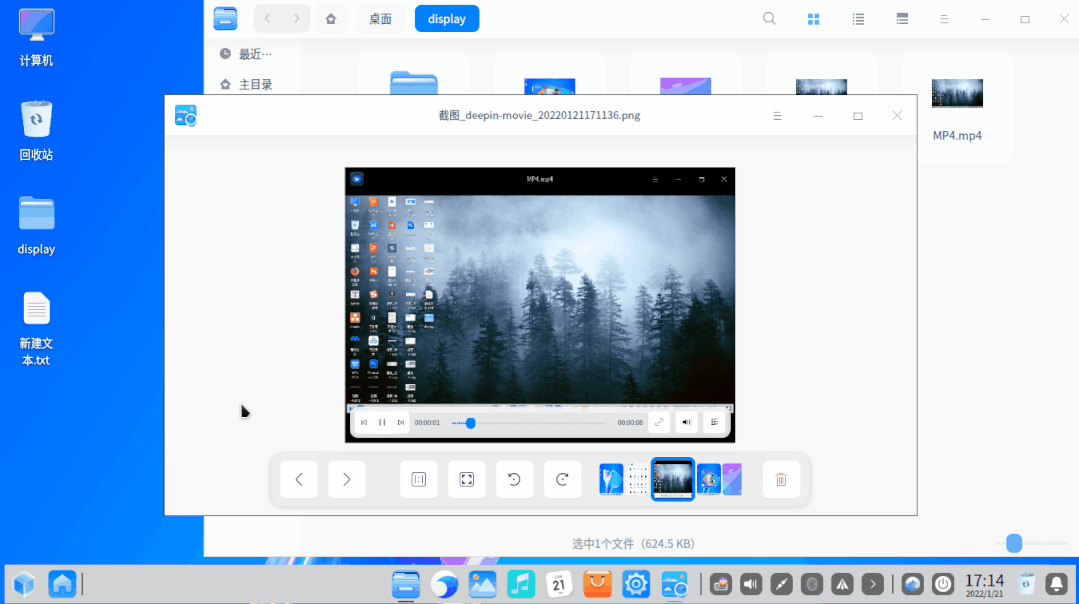
Task: Open the image viewer hamburger menu
Action: pyautogui.click(x=778, y=116)
